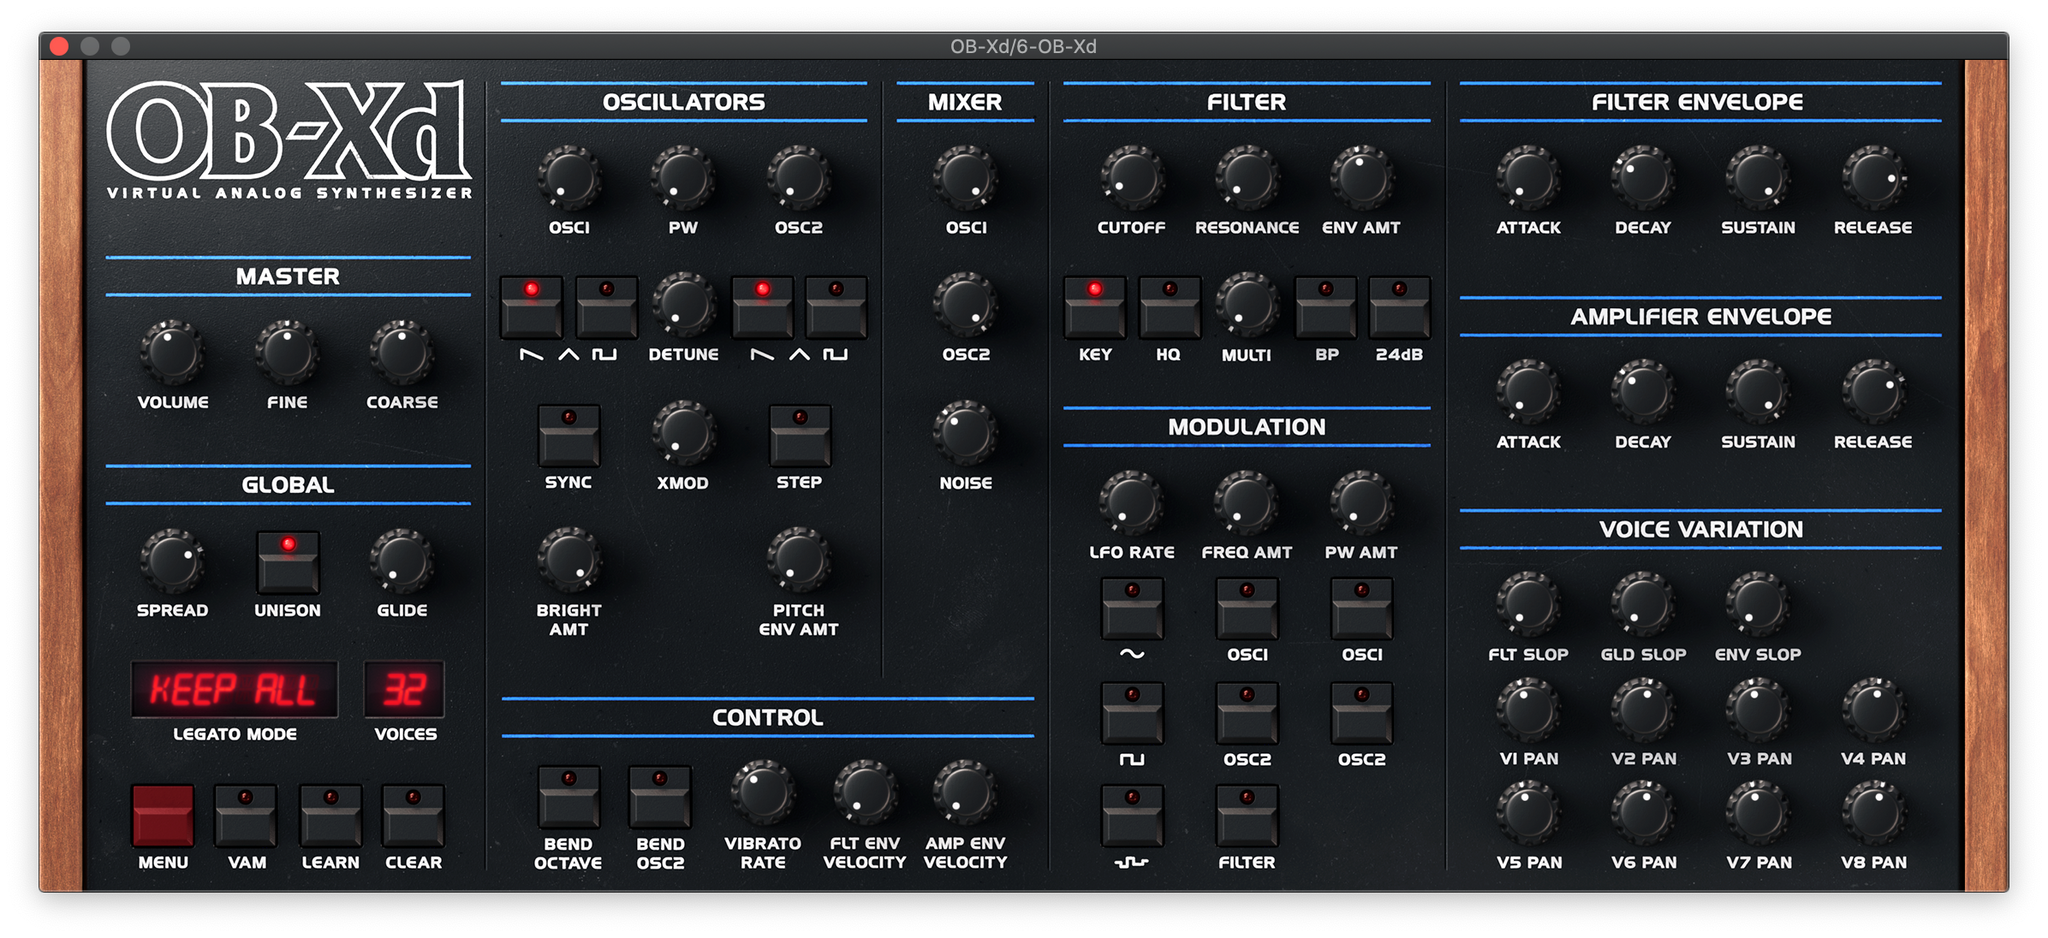
Task: Toggle the LFO sine wave button
Action: (1131, 609)
